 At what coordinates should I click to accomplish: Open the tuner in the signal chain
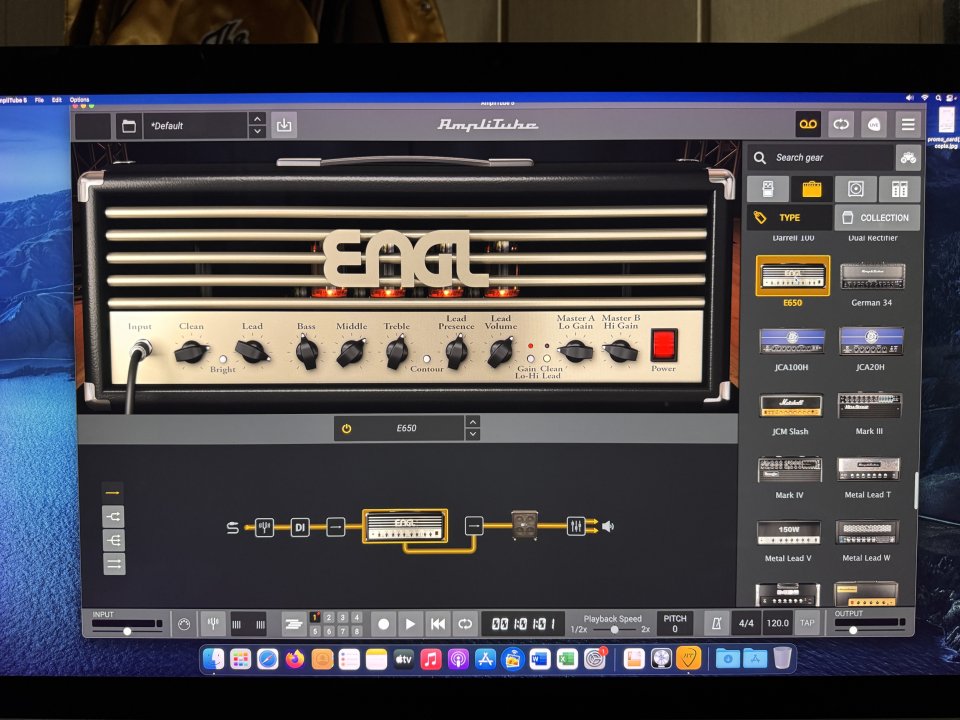(264, 527)
